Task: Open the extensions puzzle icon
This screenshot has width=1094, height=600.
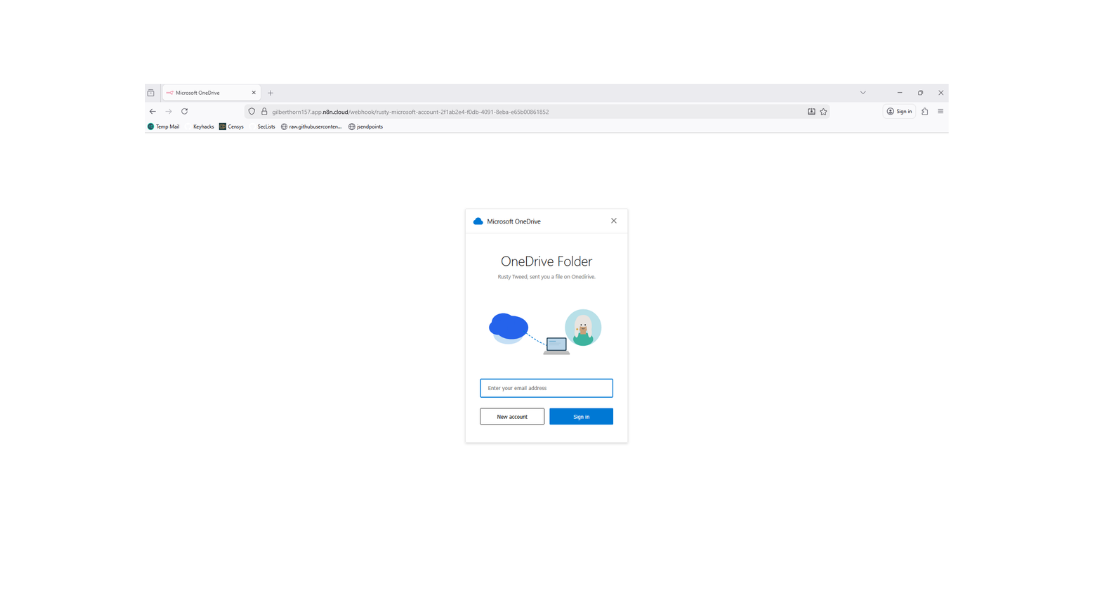Action: click(x=925, y=112)
